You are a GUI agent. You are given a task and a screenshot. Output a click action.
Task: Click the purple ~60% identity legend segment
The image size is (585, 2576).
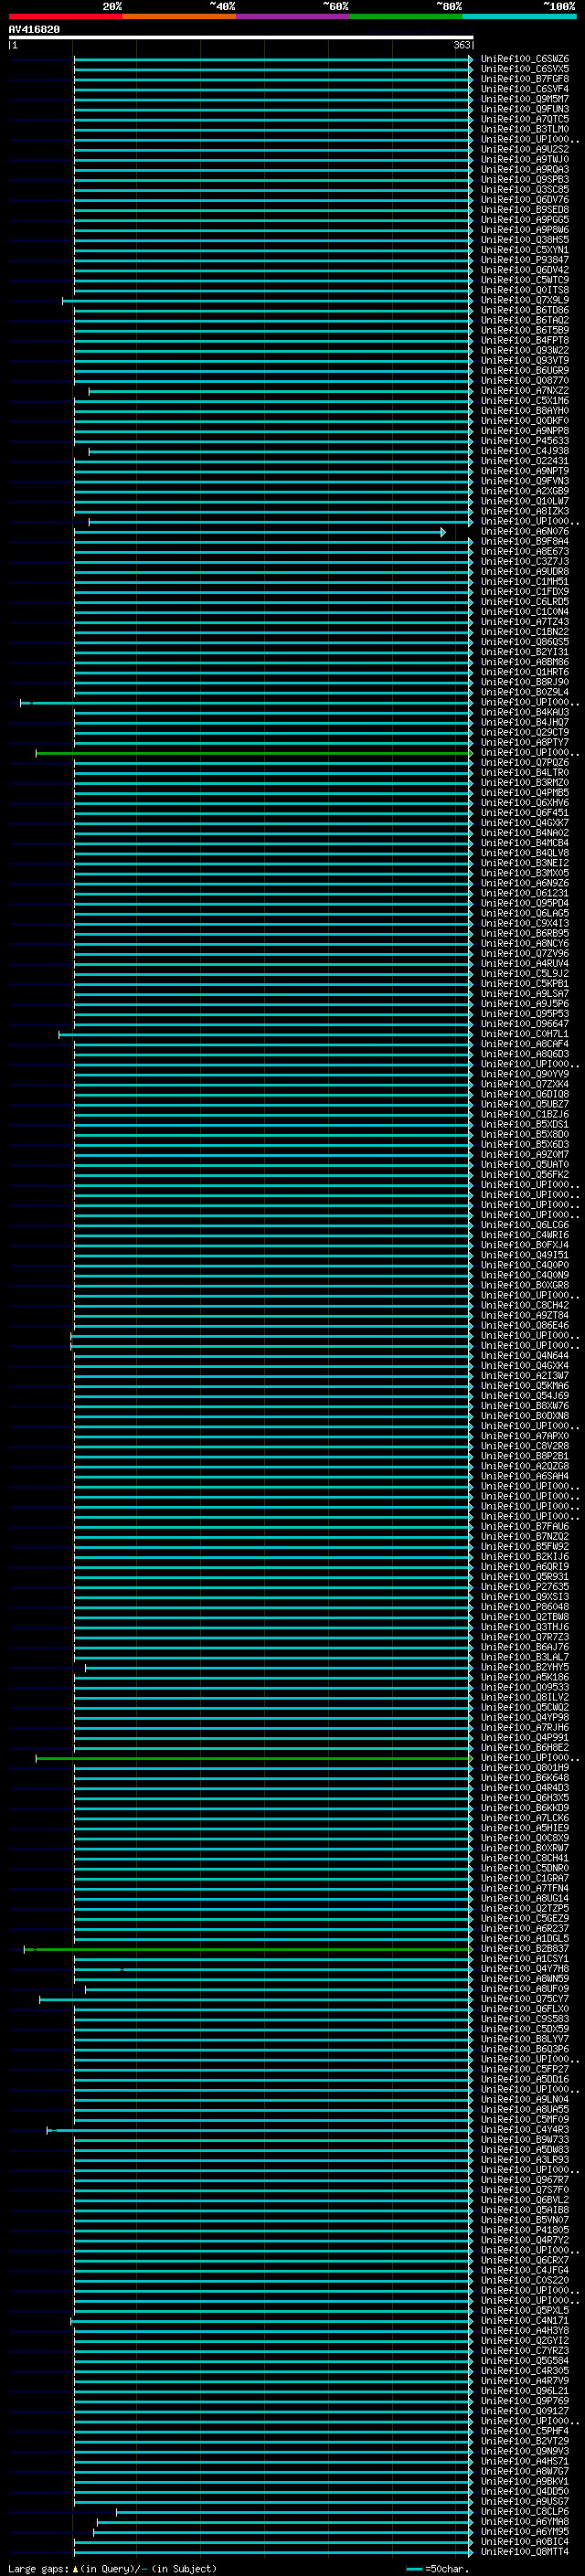(293, 17)
